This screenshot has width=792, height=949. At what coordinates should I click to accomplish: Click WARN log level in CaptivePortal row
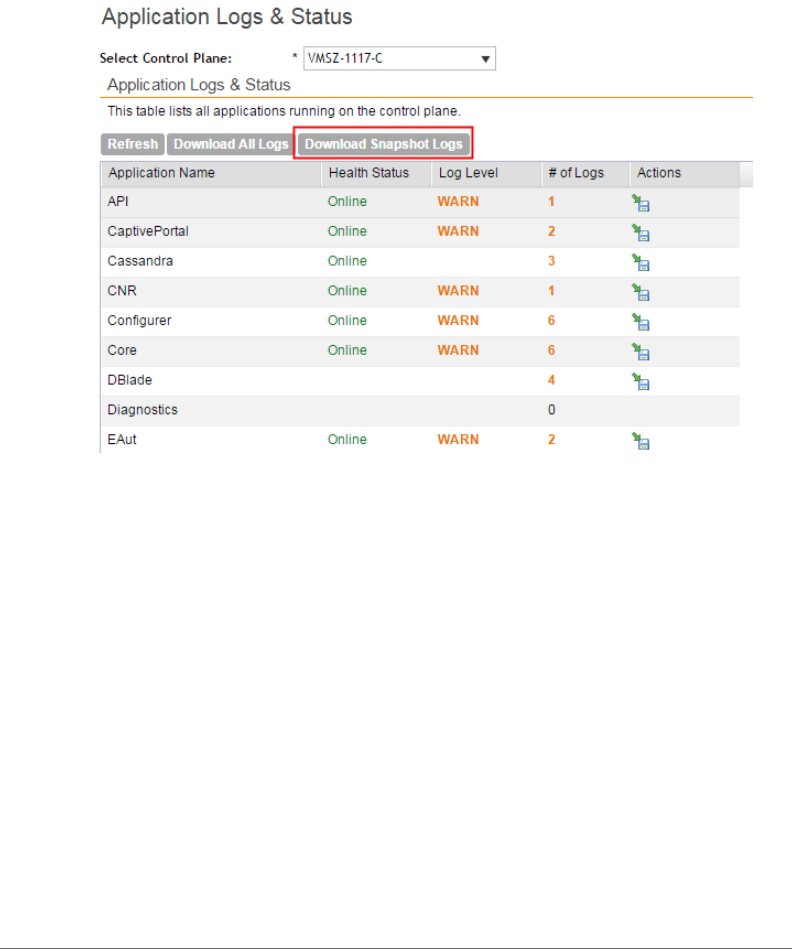(458, 231)
